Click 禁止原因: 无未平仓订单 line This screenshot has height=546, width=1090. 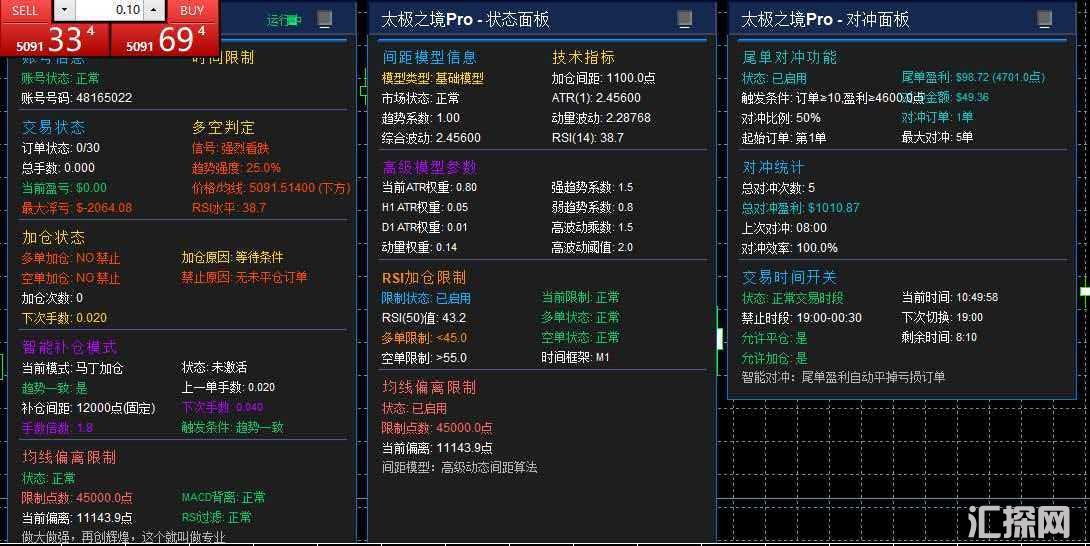244,277
